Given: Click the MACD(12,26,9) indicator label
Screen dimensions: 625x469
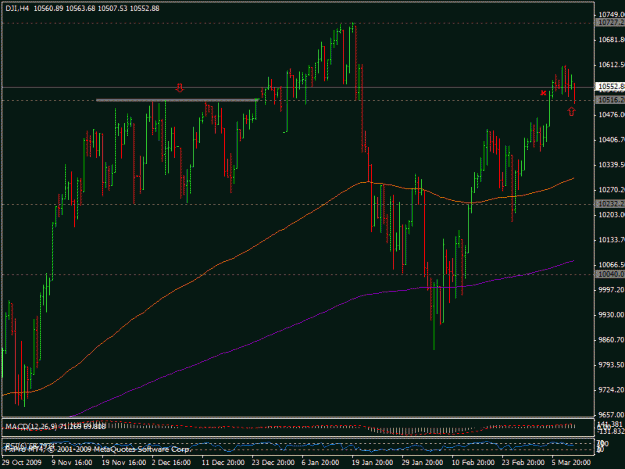Looking at the screenshot, I should click(x=31, y=427).
